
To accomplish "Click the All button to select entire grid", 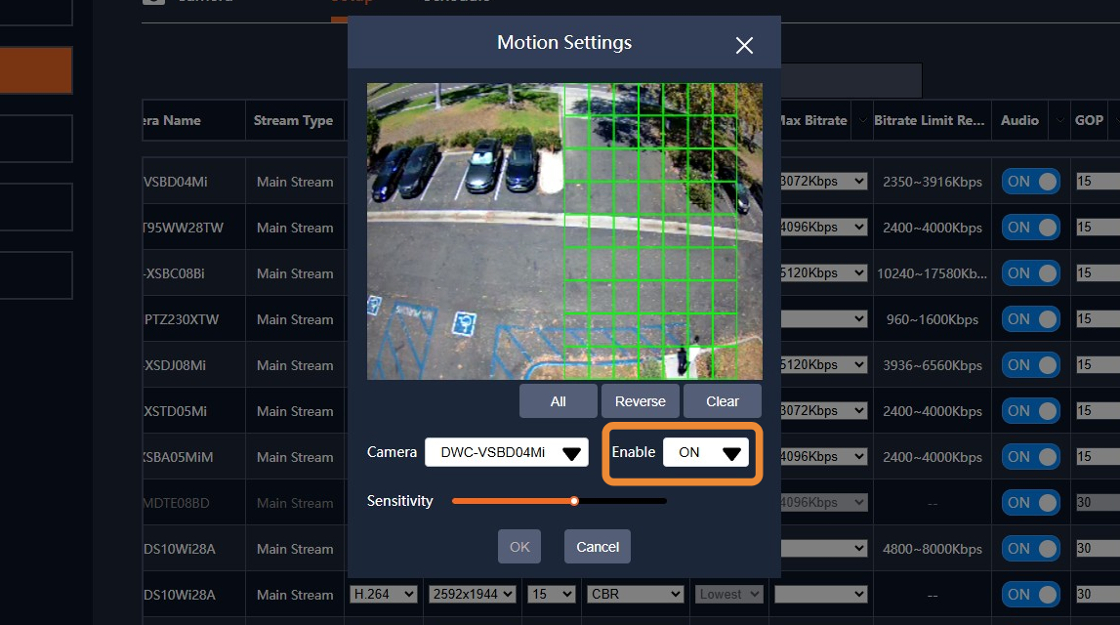I will pyautogui.click(x=558, y=401).
